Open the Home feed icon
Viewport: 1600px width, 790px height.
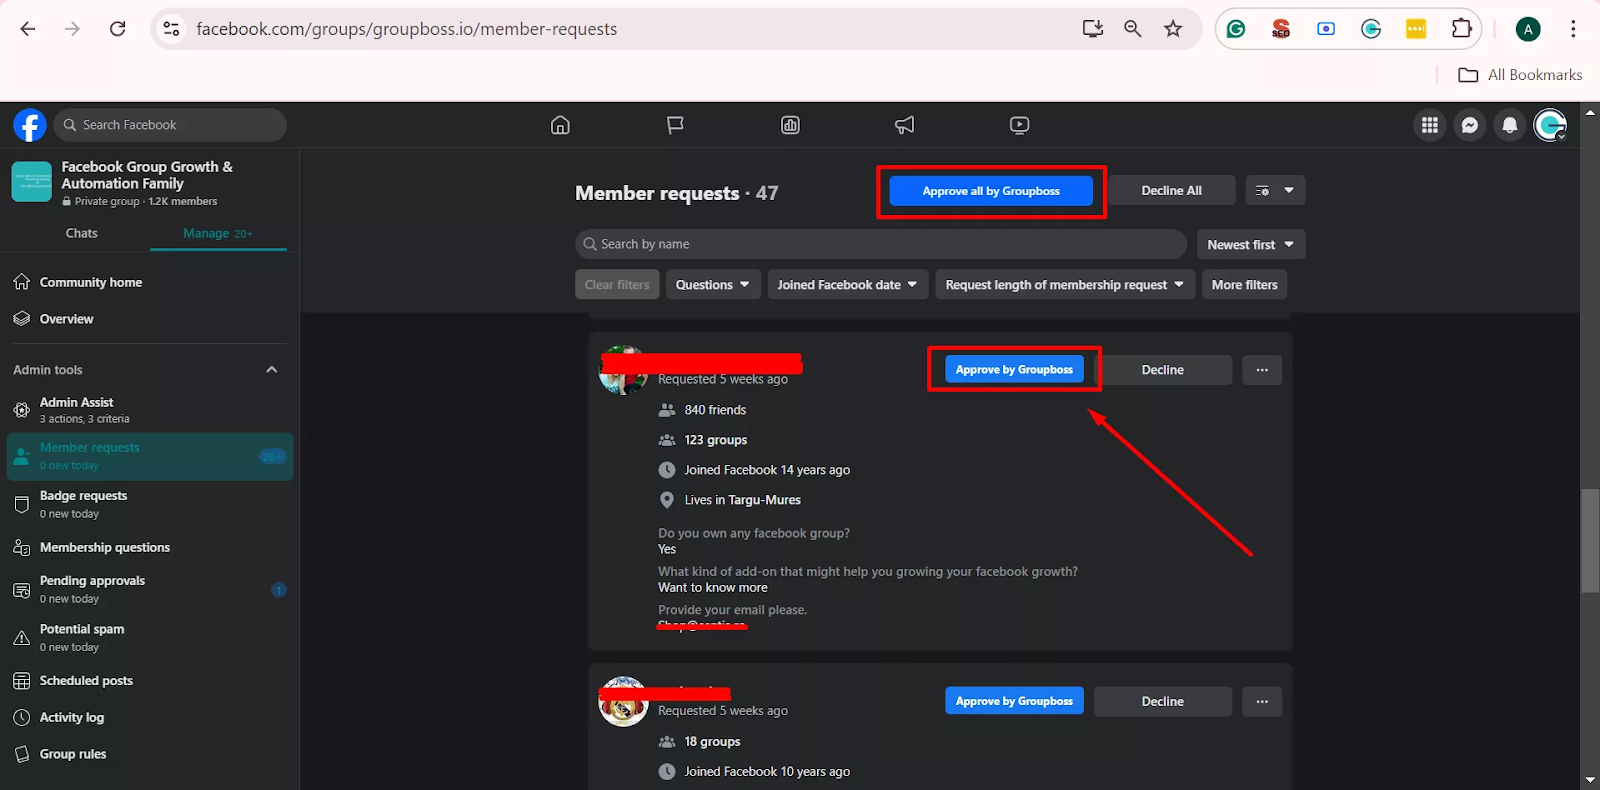[x=560, y=125]
